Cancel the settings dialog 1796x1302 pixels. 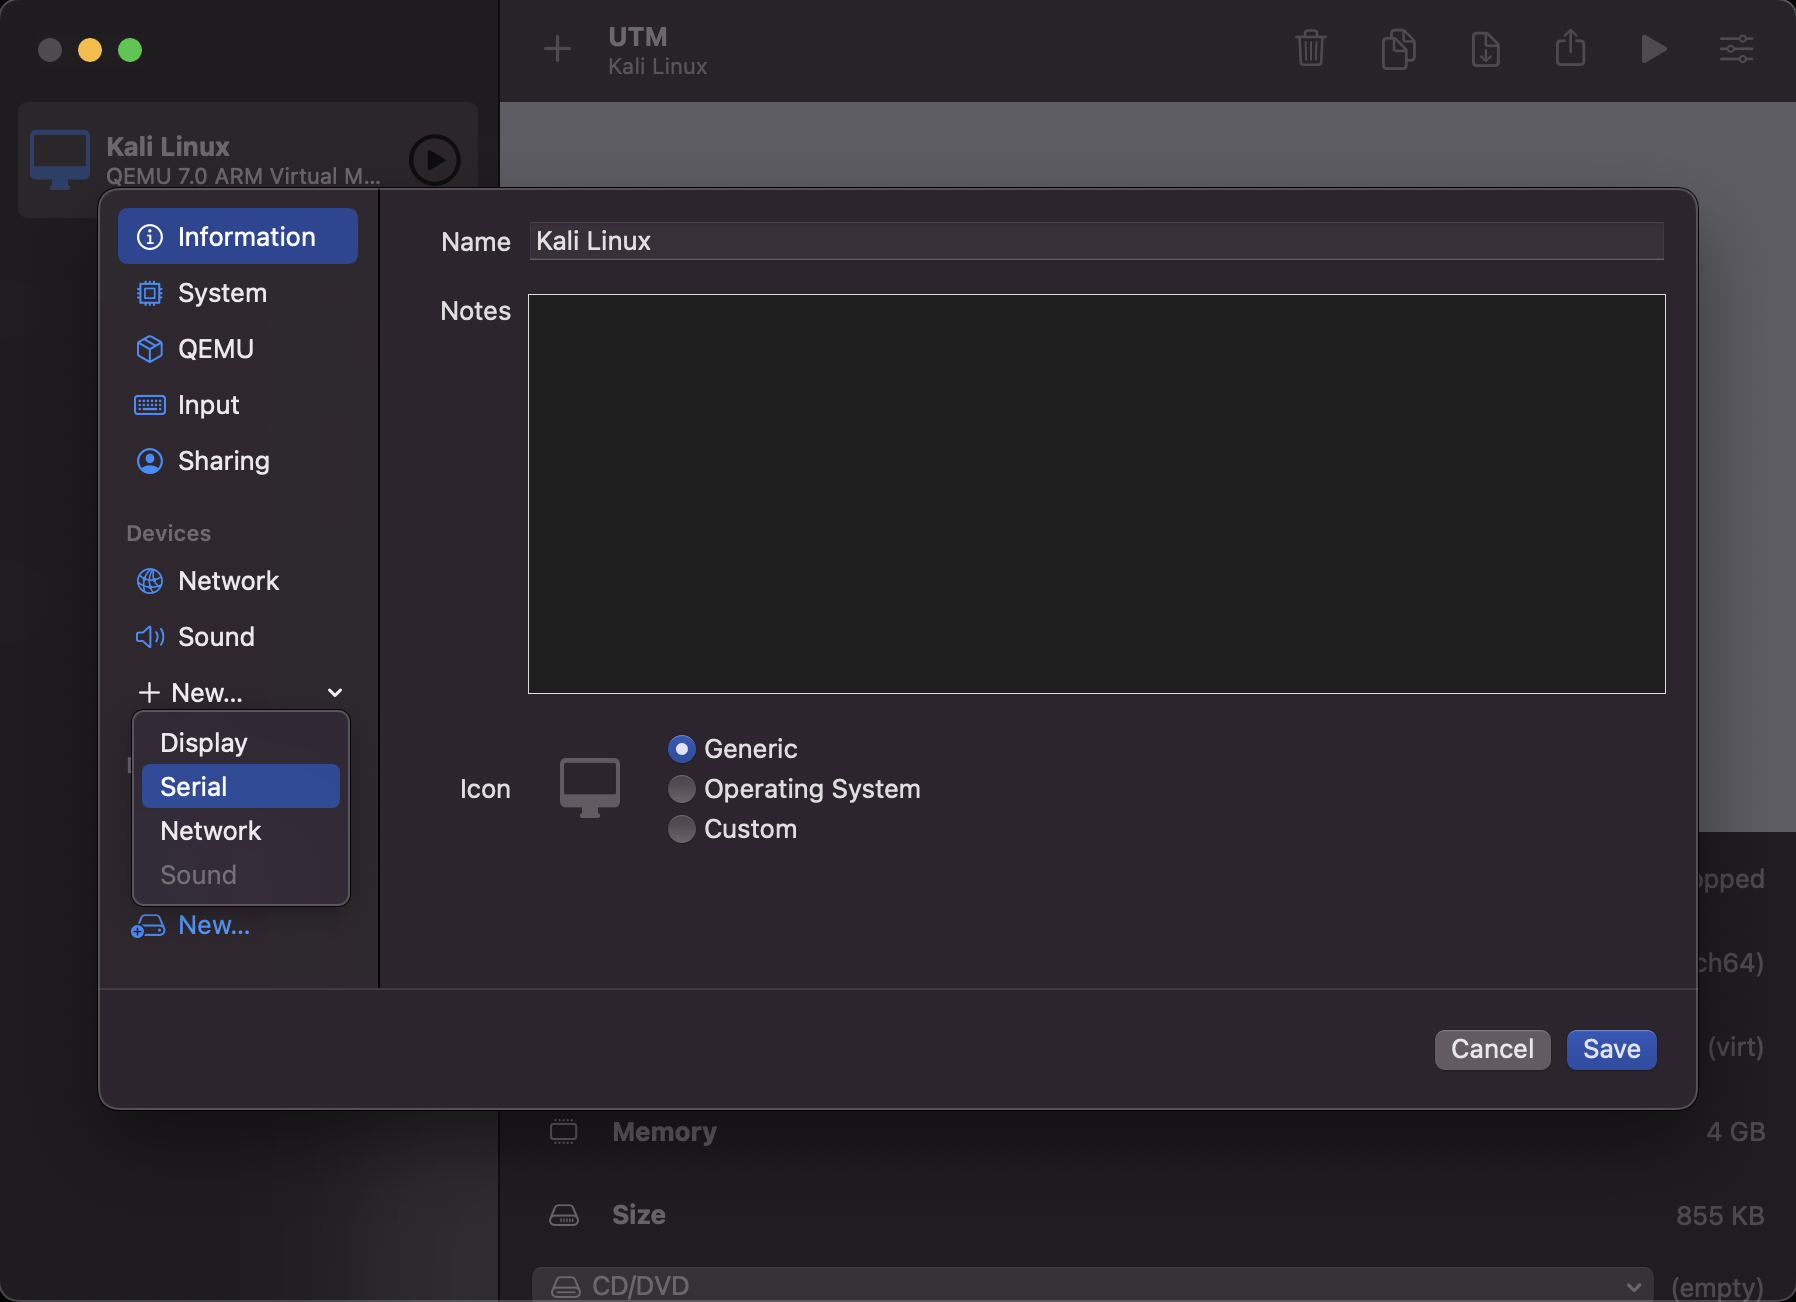1491,1049
